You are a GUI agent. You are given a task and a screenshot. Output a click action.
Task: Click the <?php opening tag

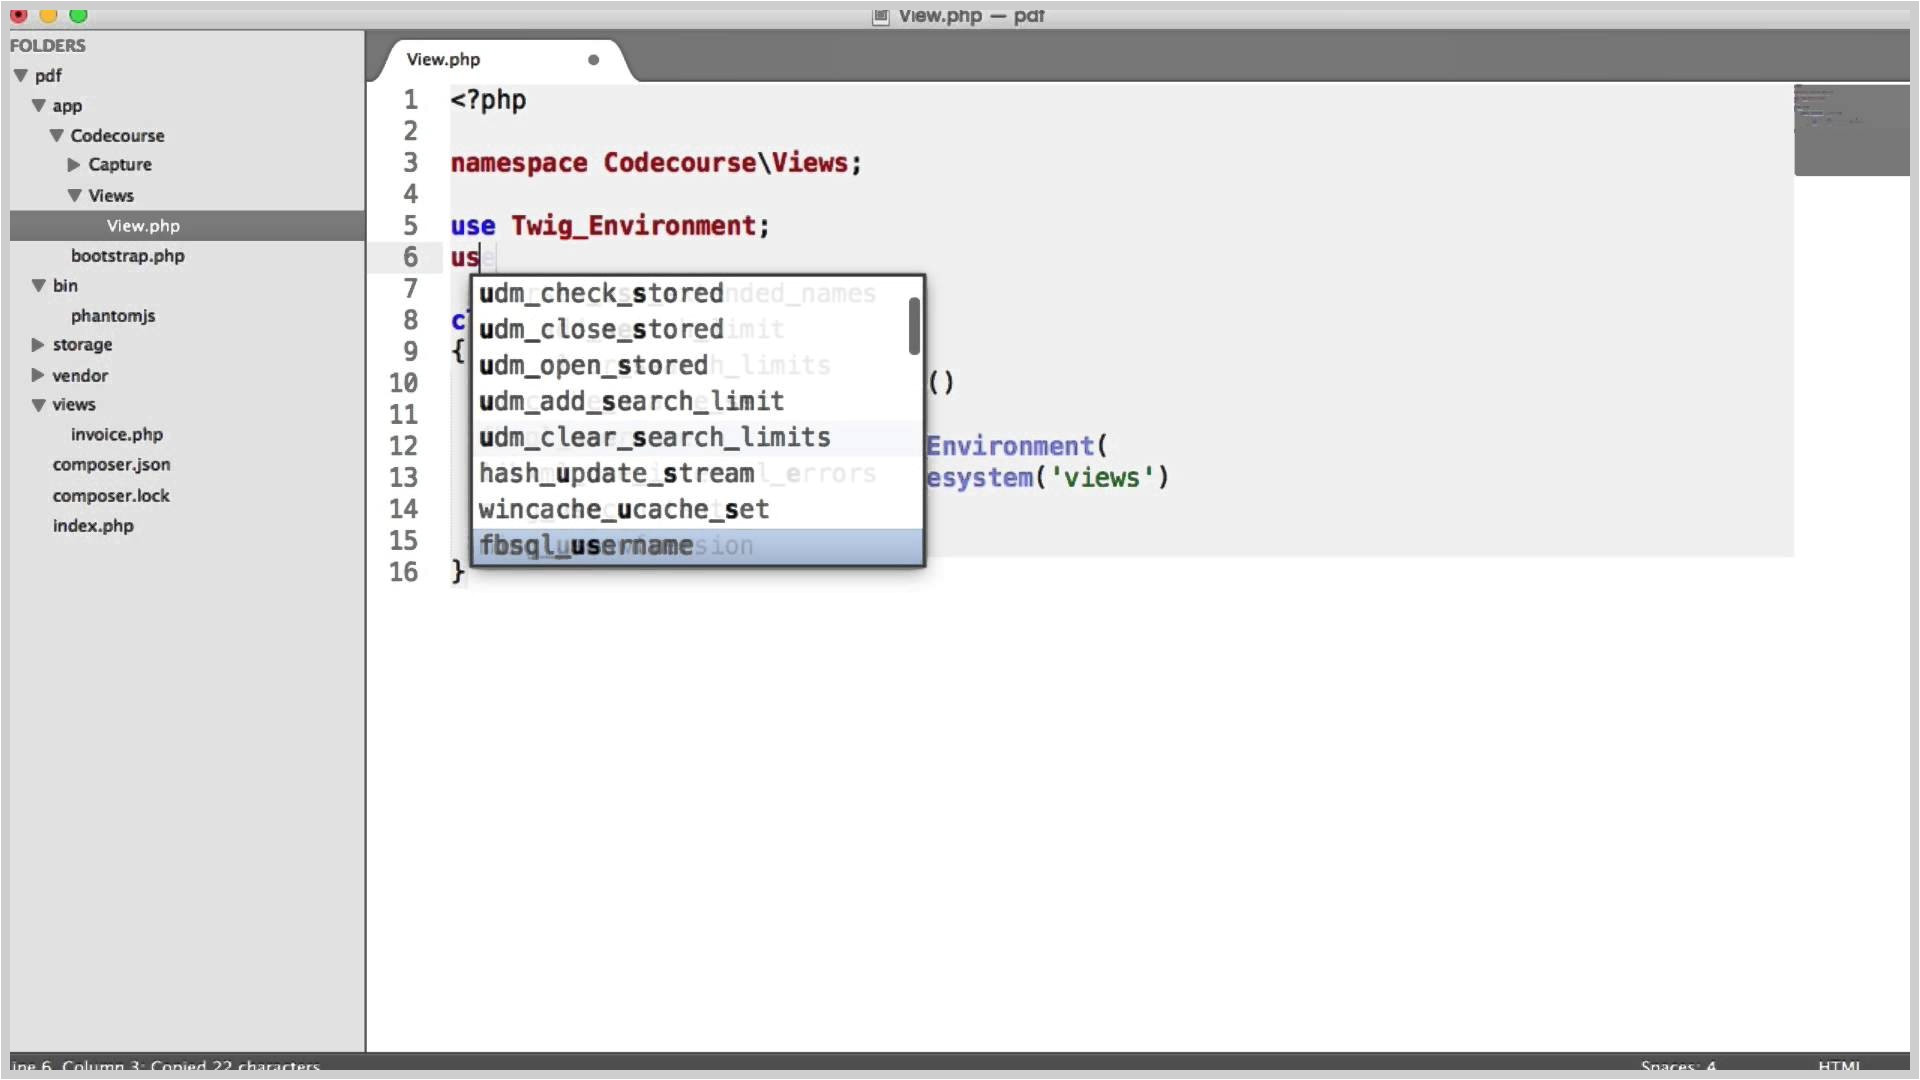488,100
